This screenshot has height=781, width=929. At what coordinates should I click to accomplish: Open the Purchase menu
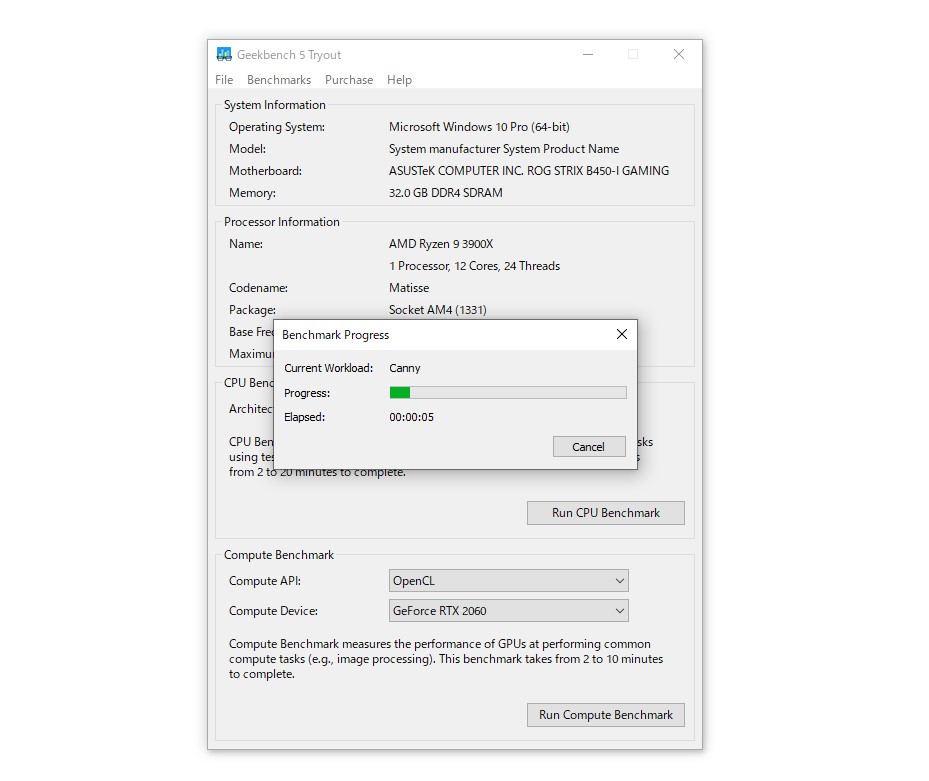(348, 80)
